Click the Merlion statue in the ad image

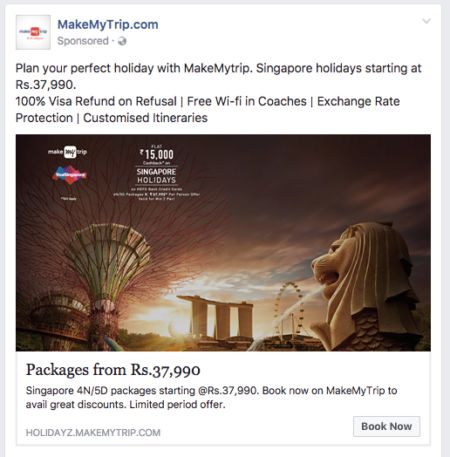tap(367, 287)
